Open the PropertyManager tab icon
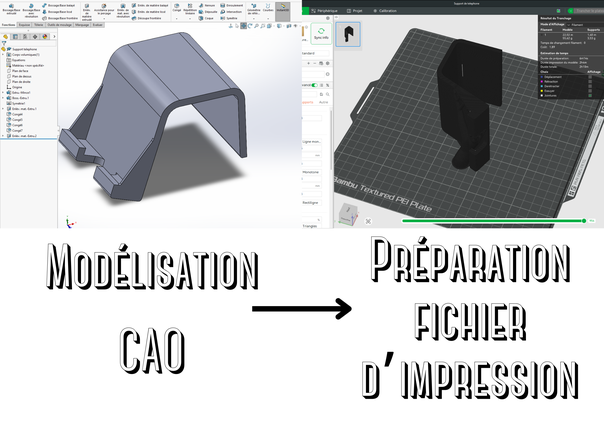This screenshot has height=427, width=604. pos(15,37)
